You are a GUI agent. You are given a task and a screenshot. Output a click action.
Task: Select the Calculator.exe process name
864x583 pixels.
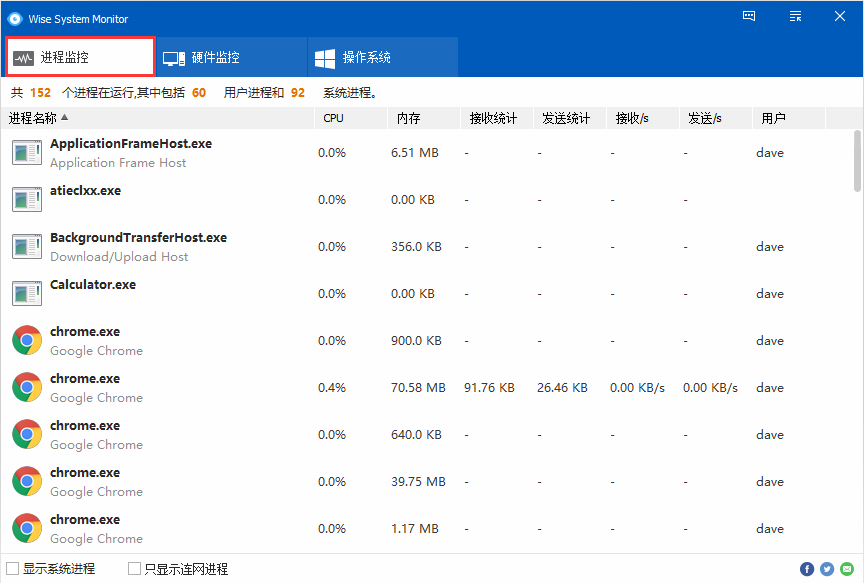pos(93,284)
